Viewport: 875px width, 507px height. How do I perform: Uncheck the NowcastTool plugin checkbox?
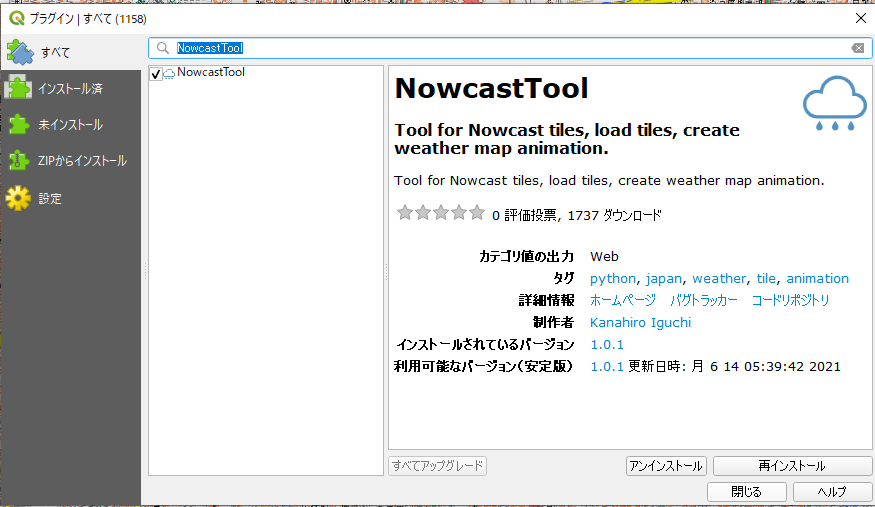156,73
